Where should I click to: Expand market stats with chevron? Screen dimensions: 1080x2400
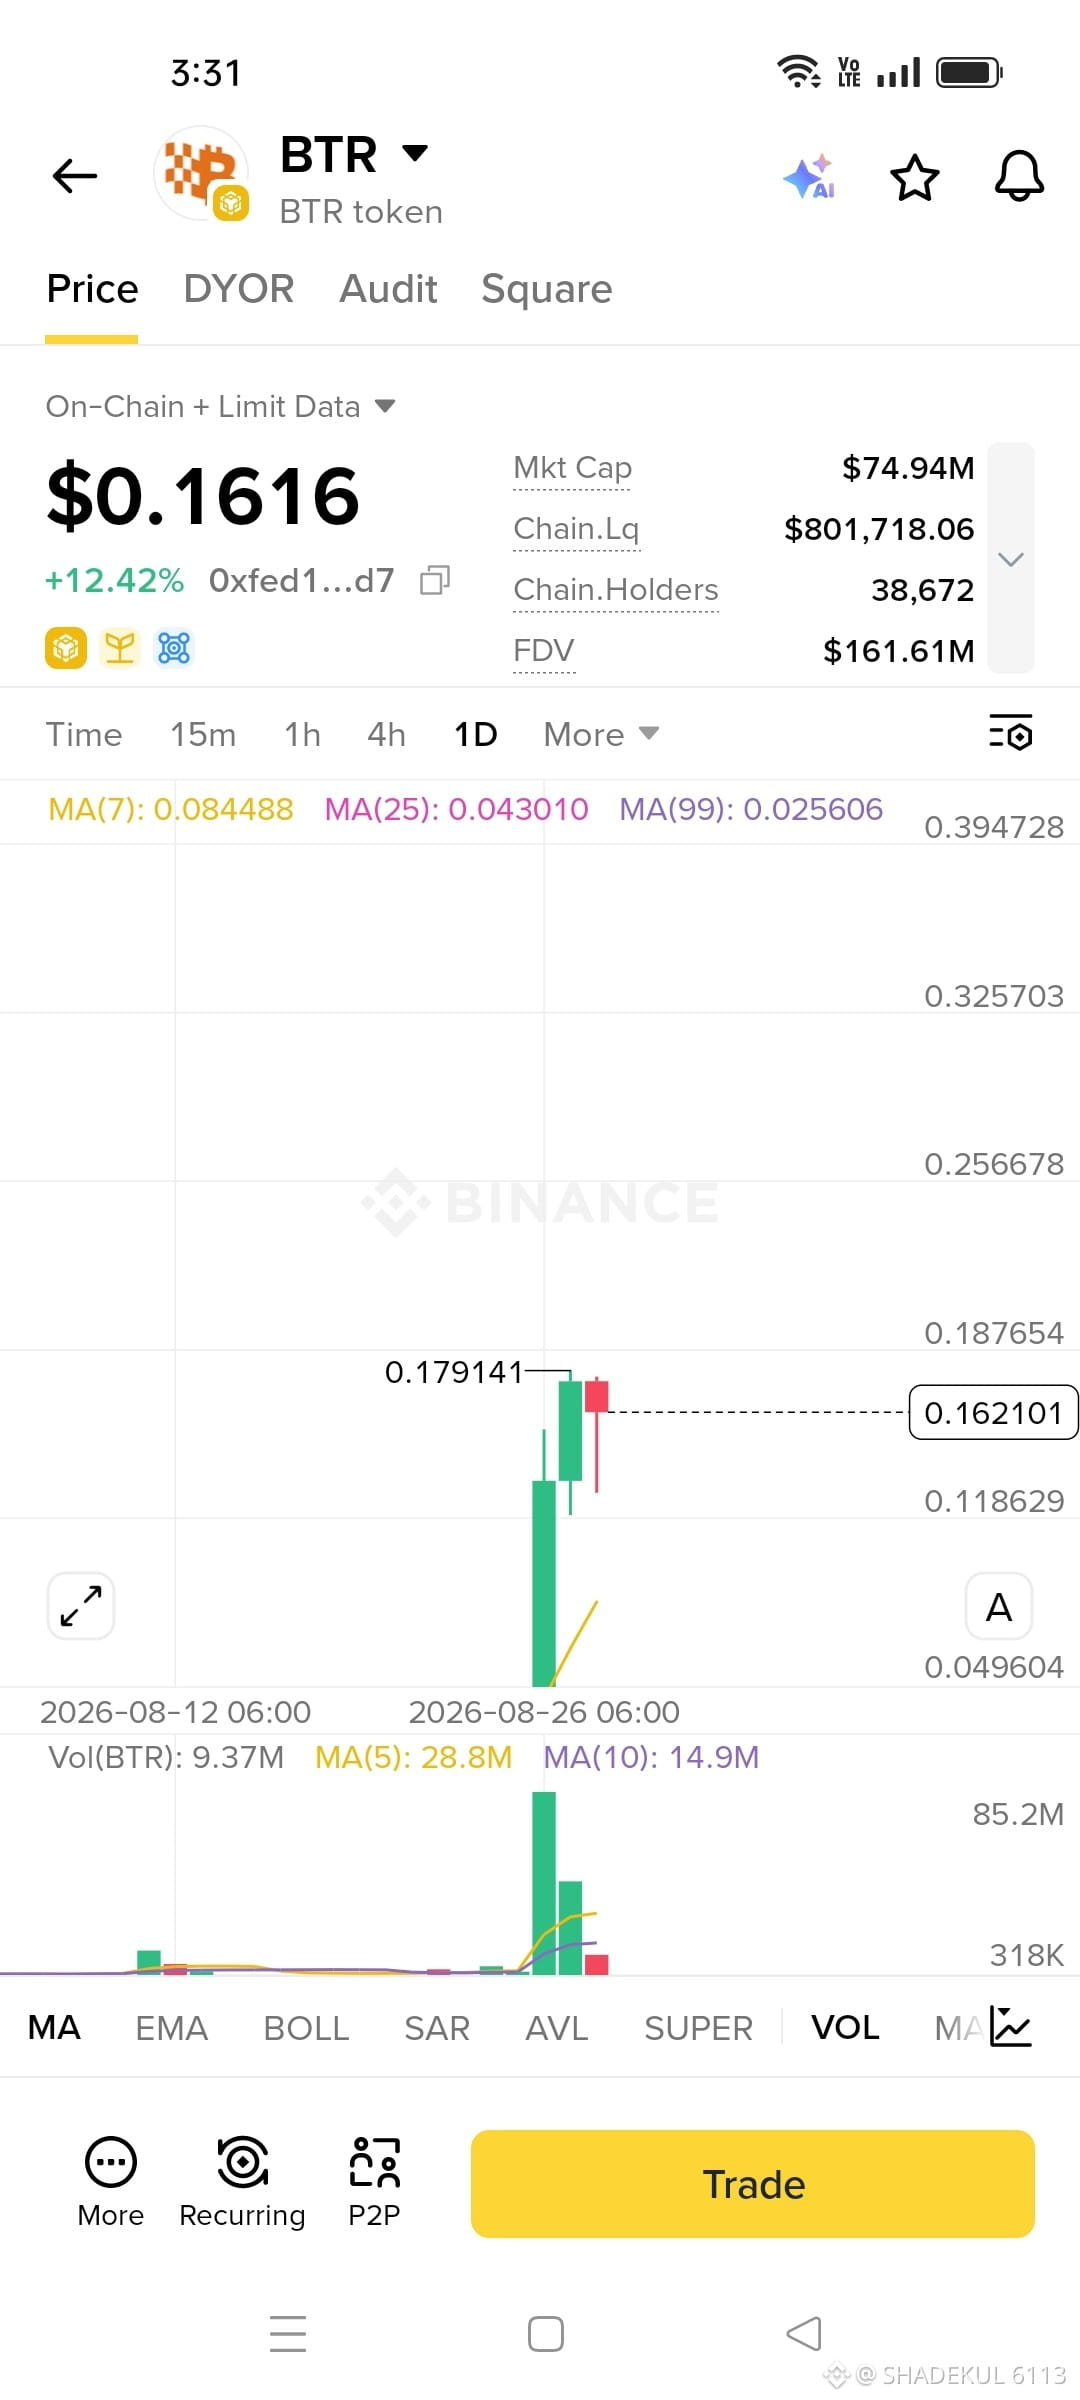(1011, 558)
